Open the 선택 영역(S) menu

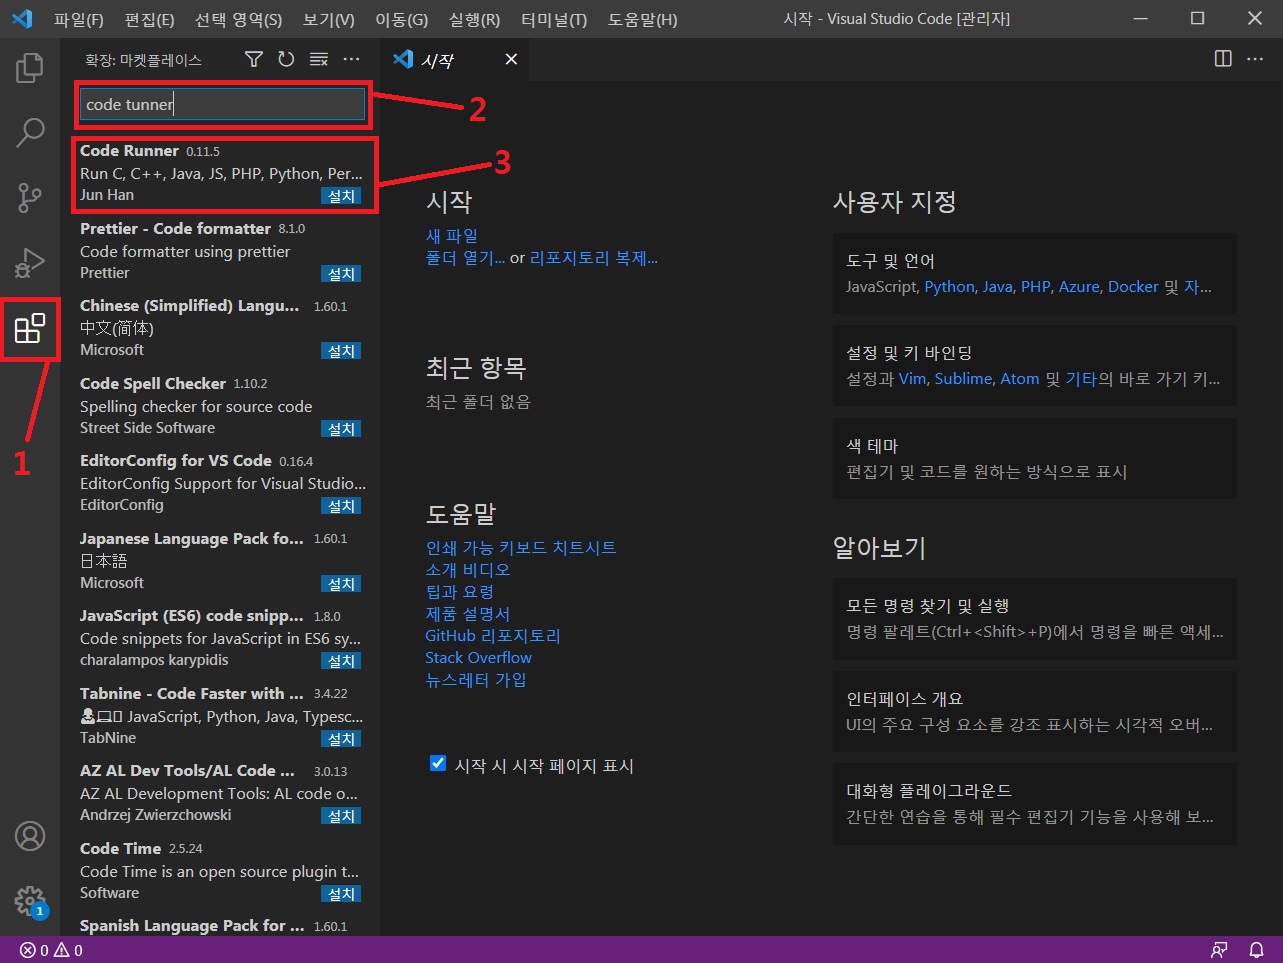click(x=238, y=19)
